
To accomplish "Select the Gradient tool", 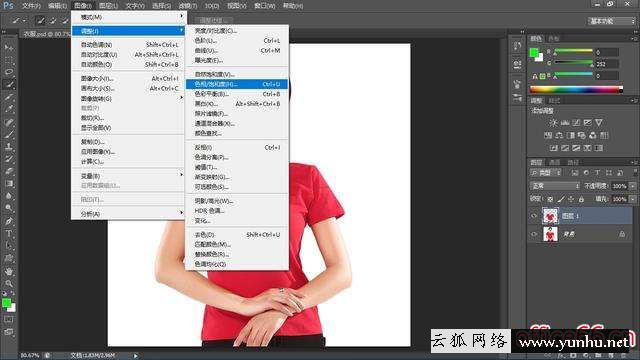I will pos(9,184).
